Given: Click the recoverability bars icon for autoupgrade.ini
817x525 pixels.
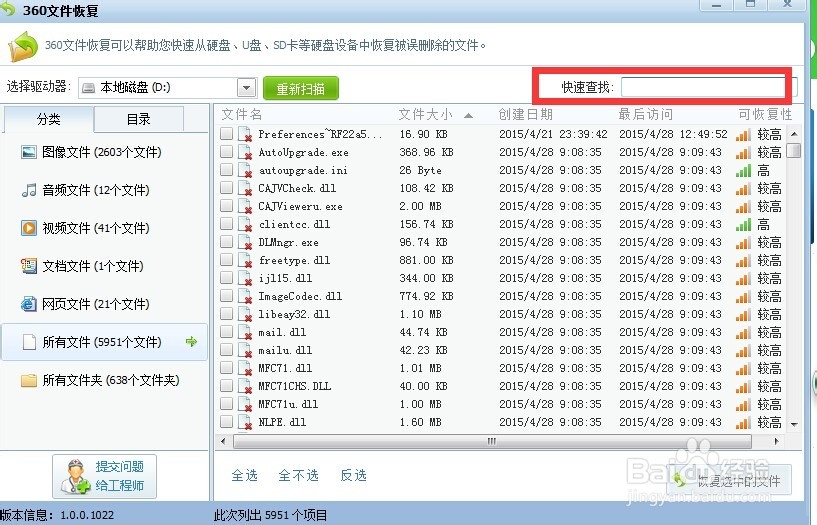Looking at the screenshot, I should (x=743, y=170).
